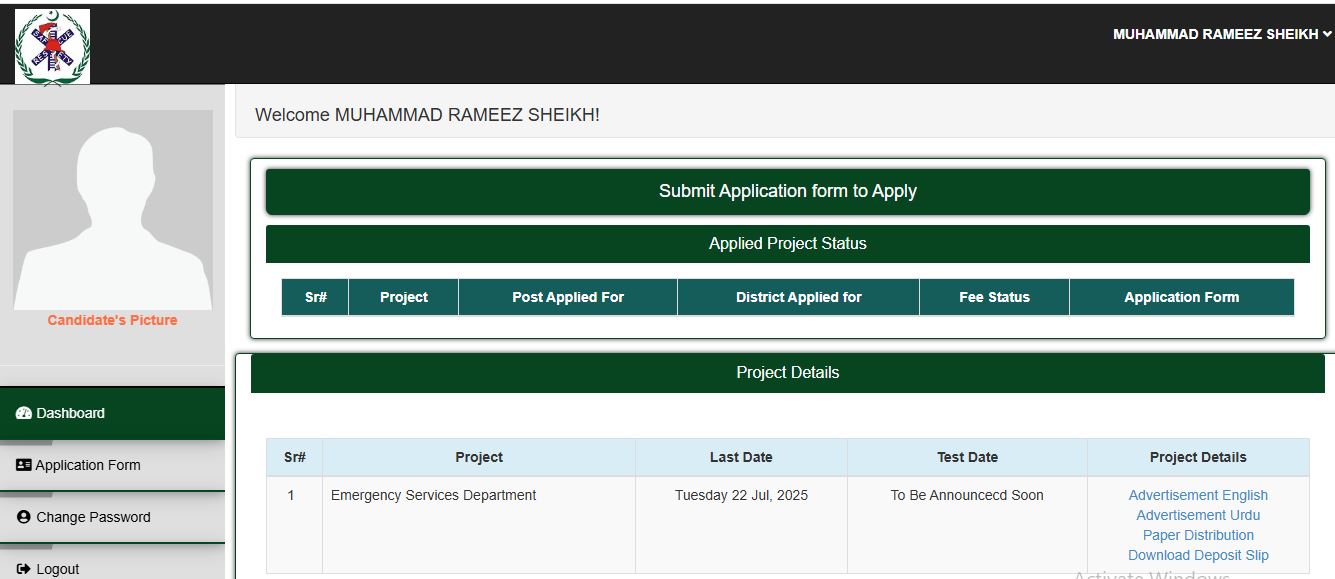
Task: Open the Advertisement Urdu link
Action: pyautogui.click(x=1198, y=515)
